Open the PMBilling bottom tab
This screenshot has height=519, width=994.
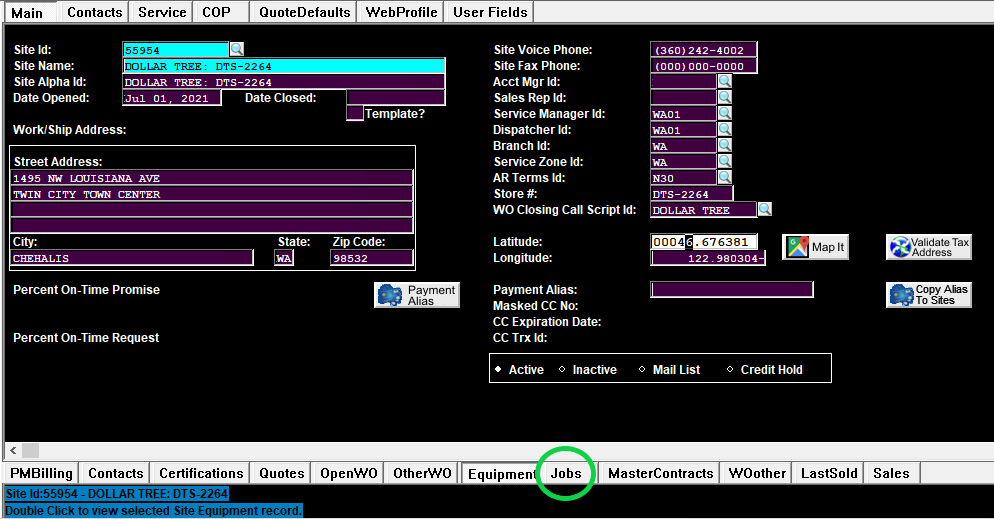click(41, 473)
